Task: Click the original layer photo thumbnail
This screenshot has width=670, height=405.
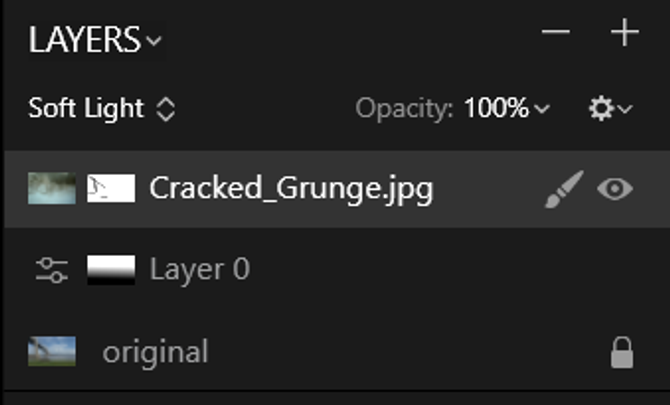Action: pyautogui.click(x=52, y=351)
